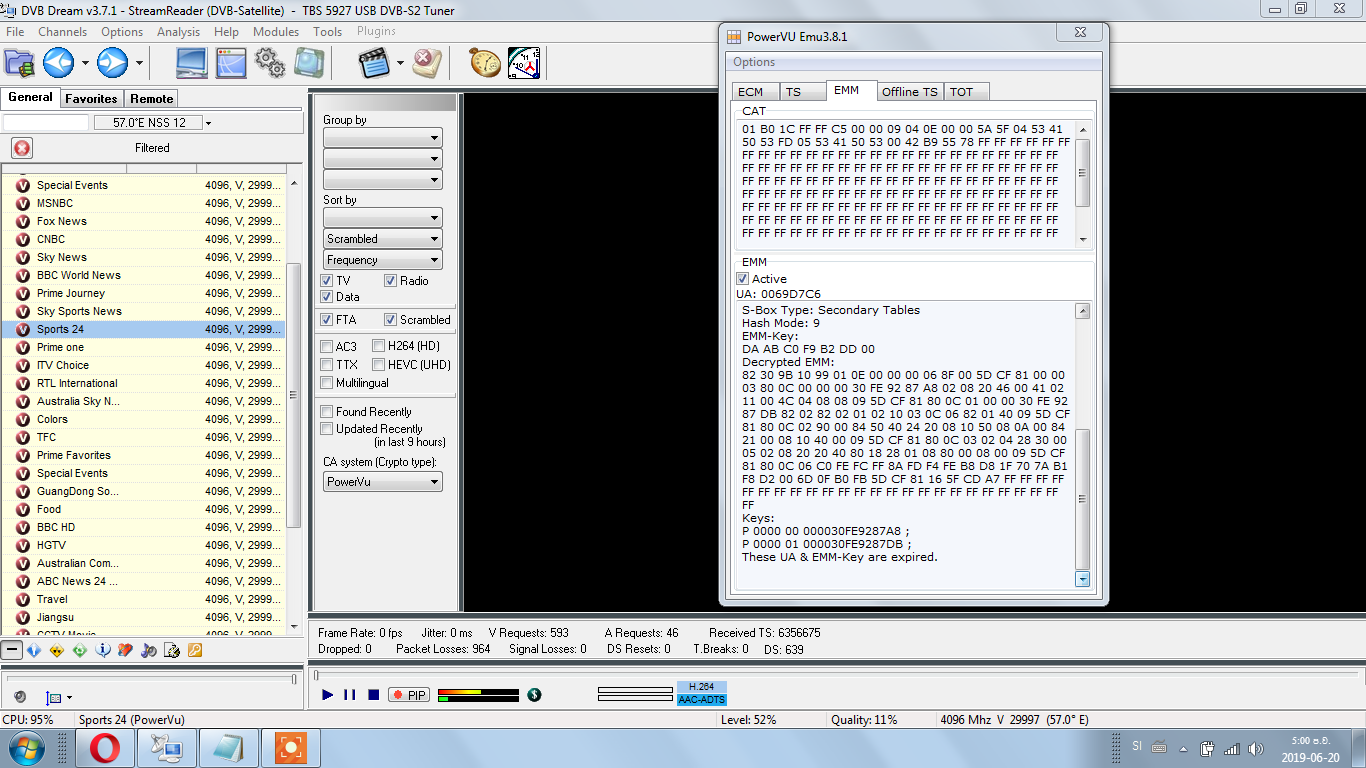Select the Sky Sports News channel
This screenshot has width=1366, height=768.
point(143,311)
